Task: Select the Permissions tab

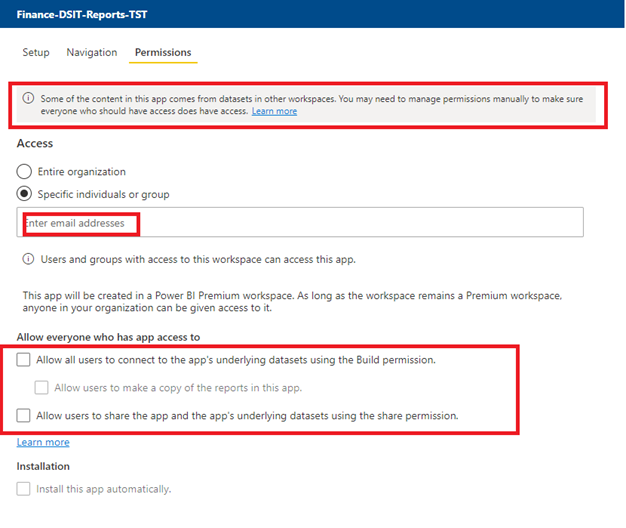Action: coord(163,52)
